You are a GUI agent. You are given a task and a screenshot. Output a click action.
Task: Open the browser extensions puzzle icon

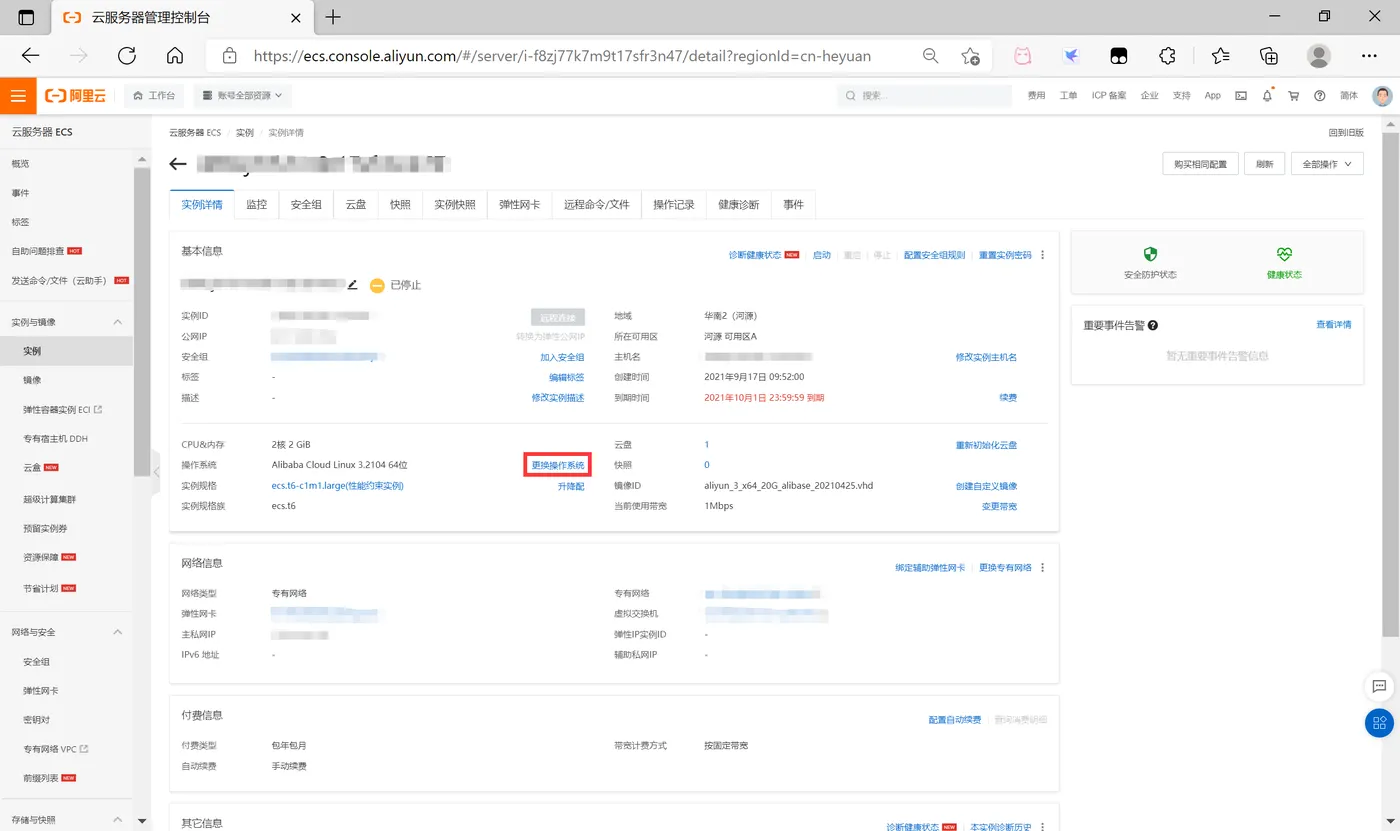click(x=1167, y=56)
